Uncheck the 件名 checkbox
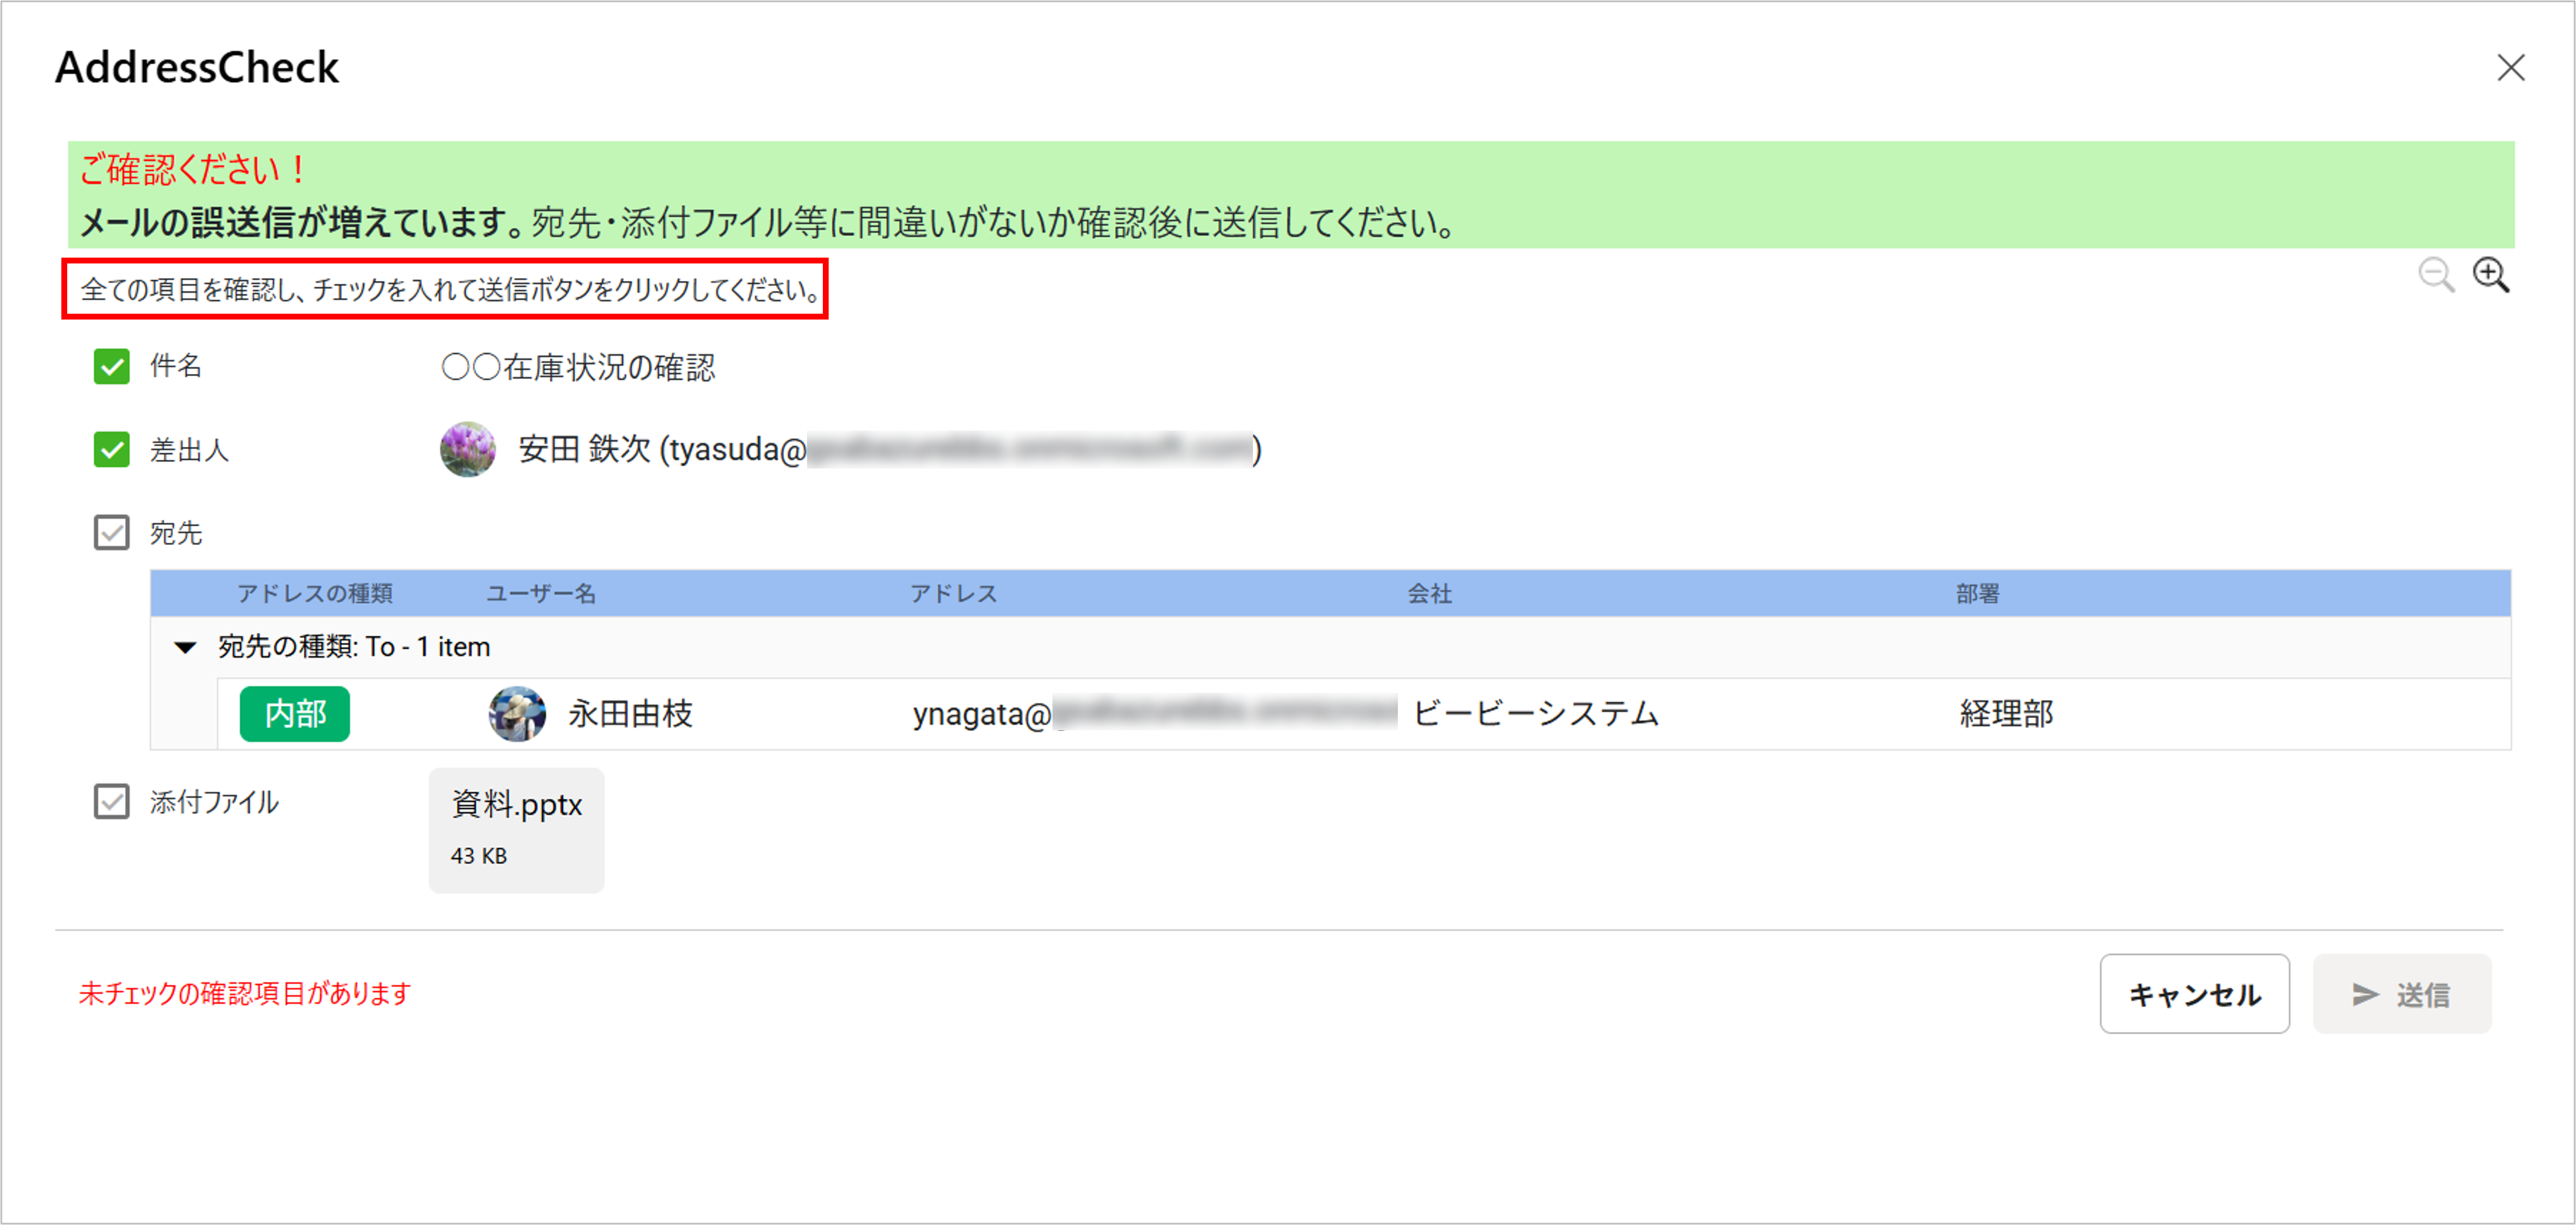Screen dimensions: 2576x1225 pos(111,367)
